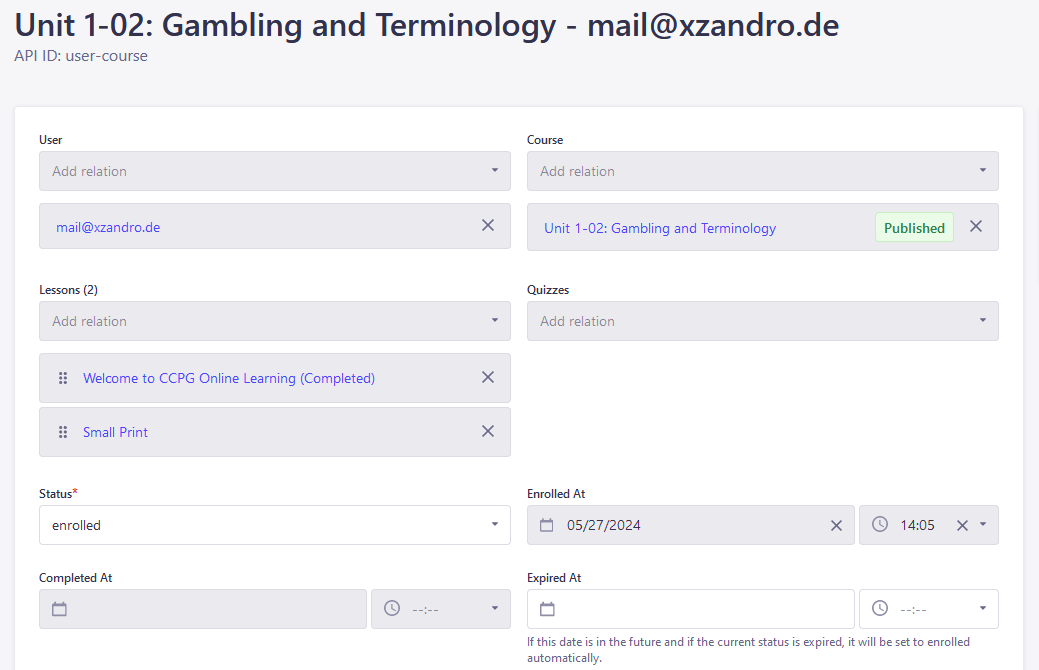Image resolution: width=1039 pixels, height=670 pixels.
Task: Remove the Unit 1-02 course relation
Action: [x=976, y=227]
